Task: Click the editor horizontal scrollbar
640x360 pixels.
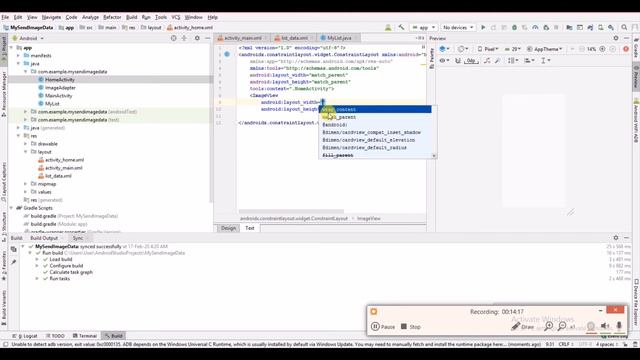Action: (291, 211)
